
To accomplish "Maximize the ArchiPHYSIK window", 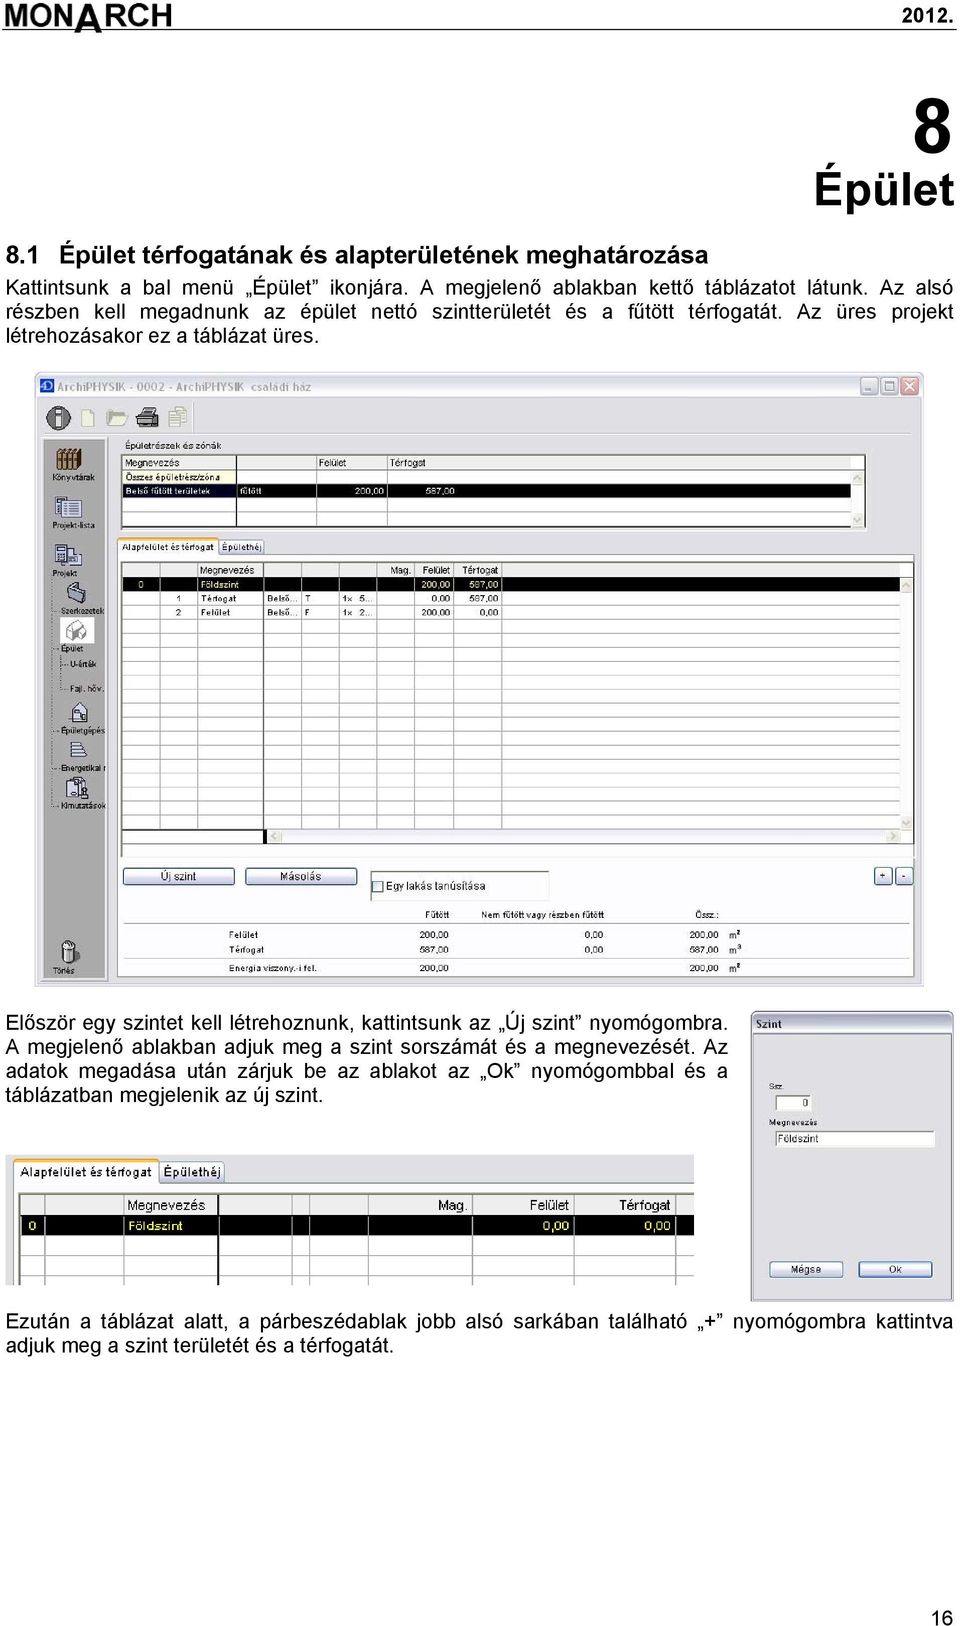I will [889, 386].
